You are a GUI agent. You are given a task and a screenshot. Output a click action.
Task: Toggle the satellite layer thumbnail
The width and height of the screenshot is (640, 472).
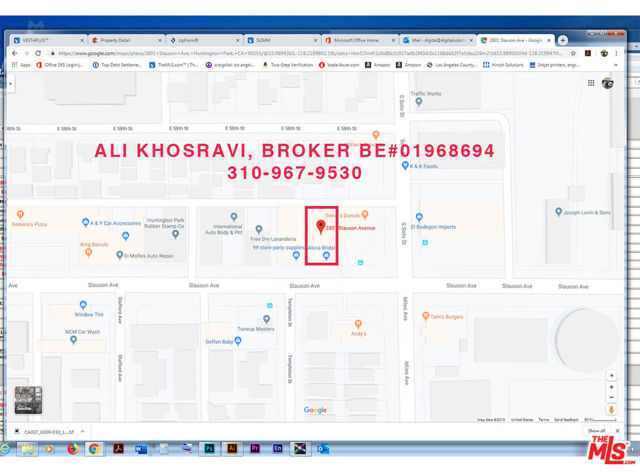[x=27, y=401]
